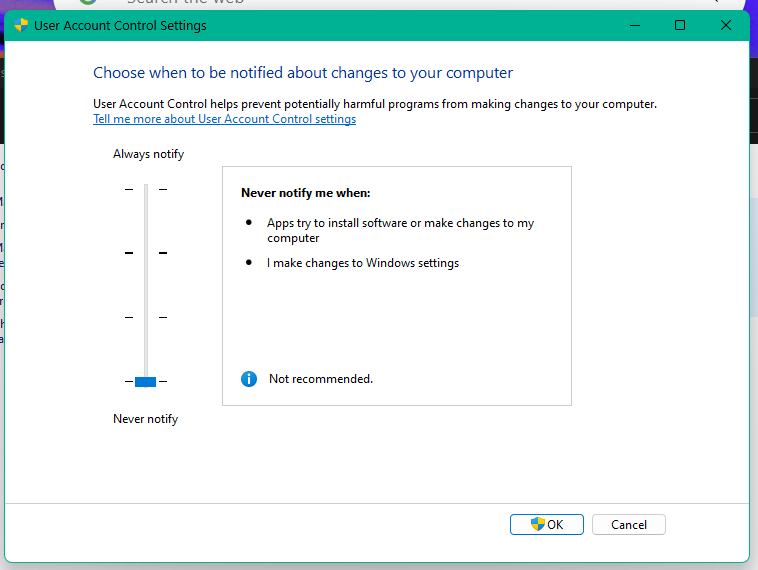Click the 'Always notify' label
This screenshot has height=570, width=758.
coord(148,154)
